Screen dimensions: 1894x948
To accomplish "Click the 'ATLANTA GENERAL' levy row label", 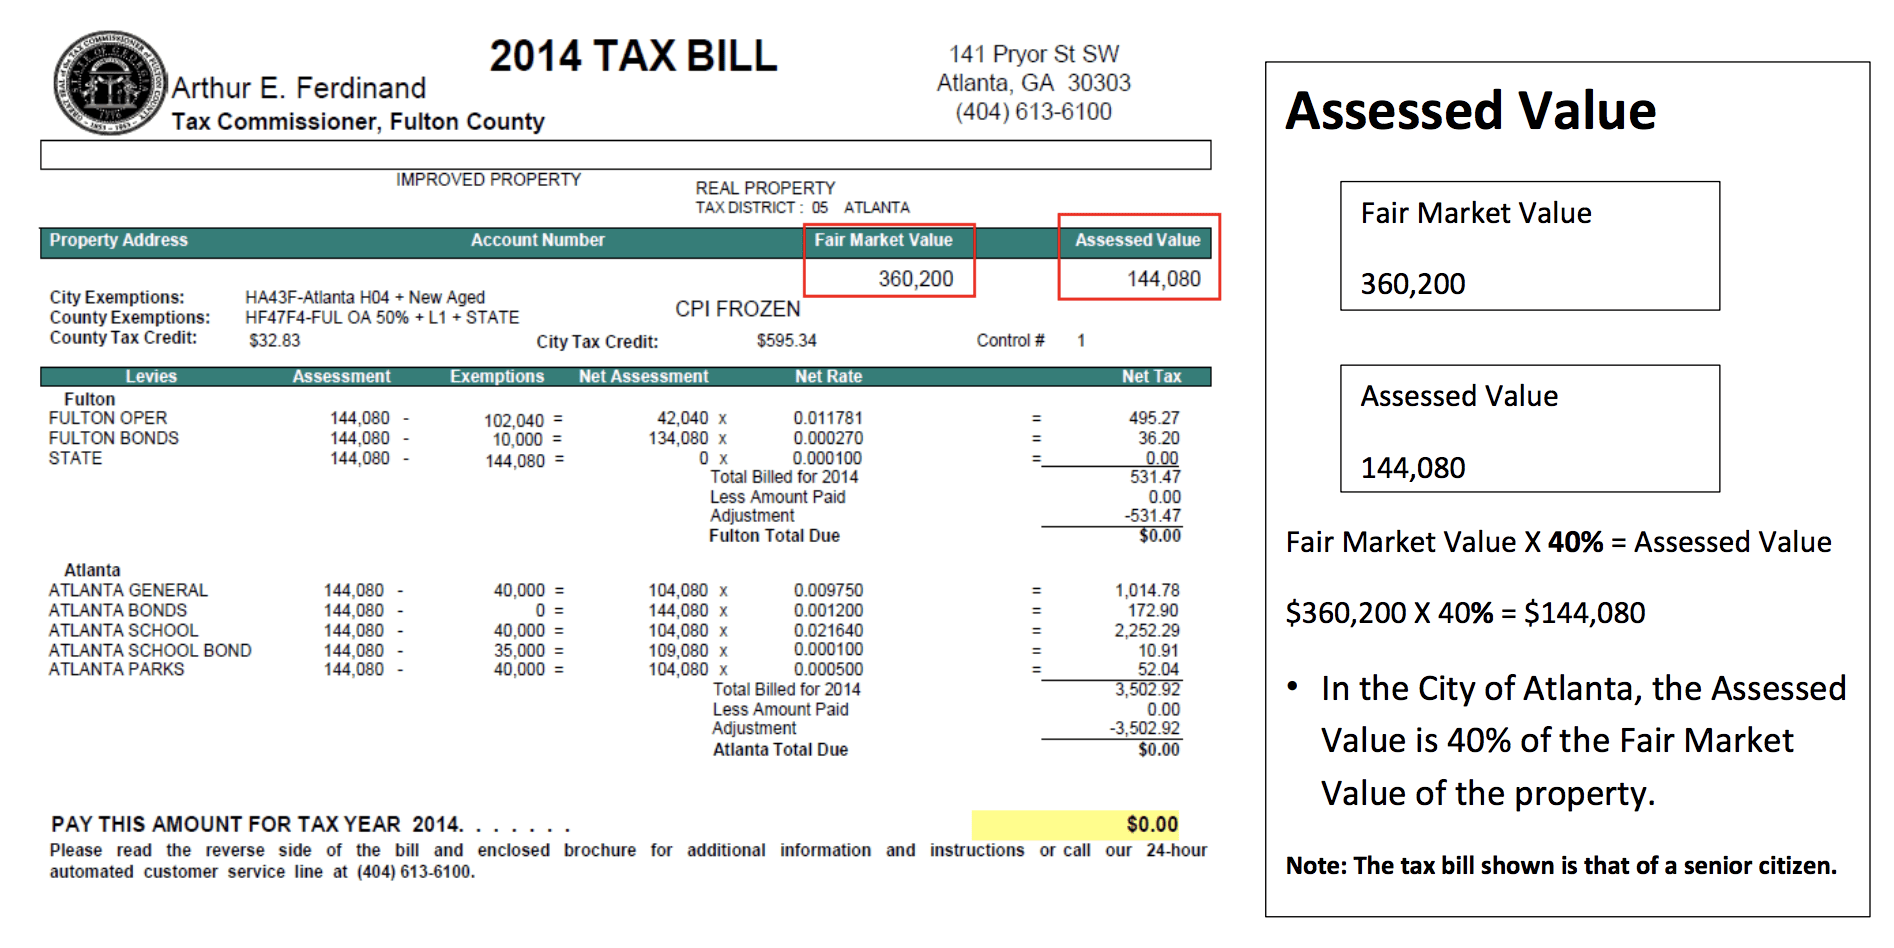I will (128, 590).
